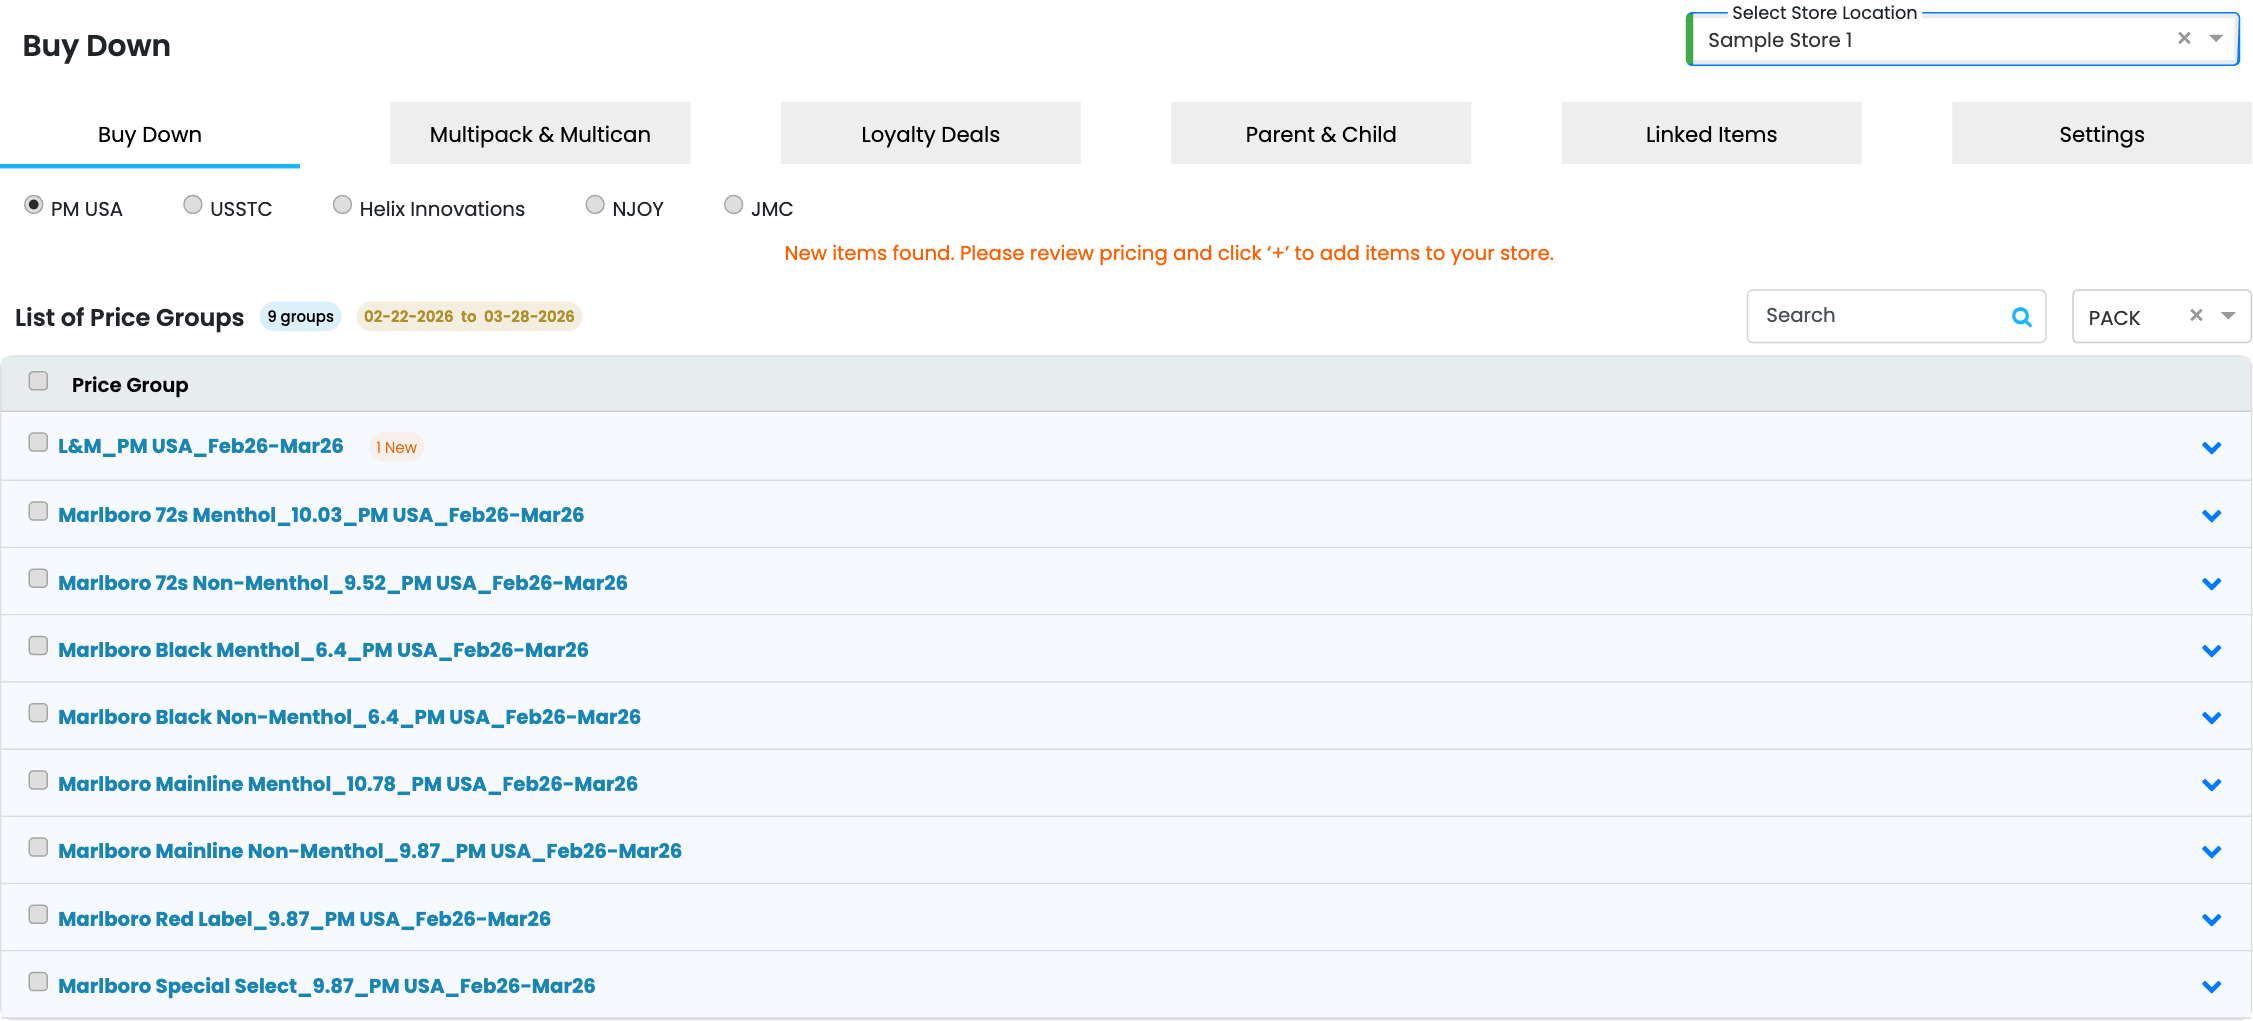Select the NJOY radio button
The height and width of the screenshot is (1021, 2253).
coord(595,205)
